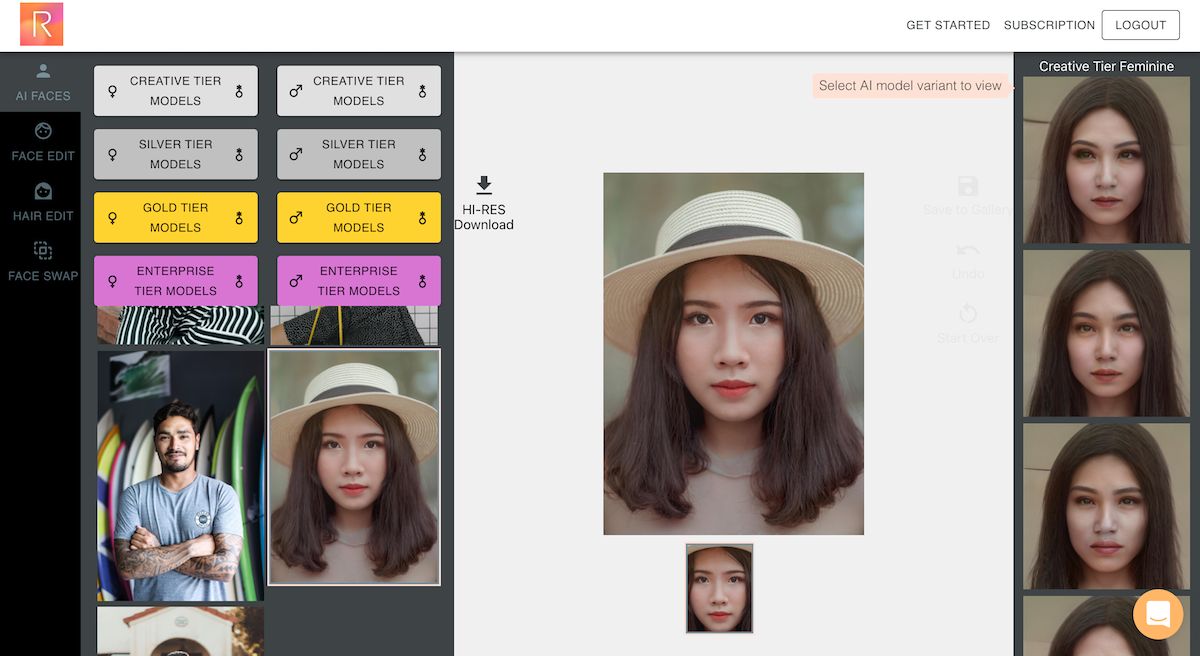Open the Get Started page
This screenshot has height=656, width=1200.
pyautogui.click(x=947, y=25)
